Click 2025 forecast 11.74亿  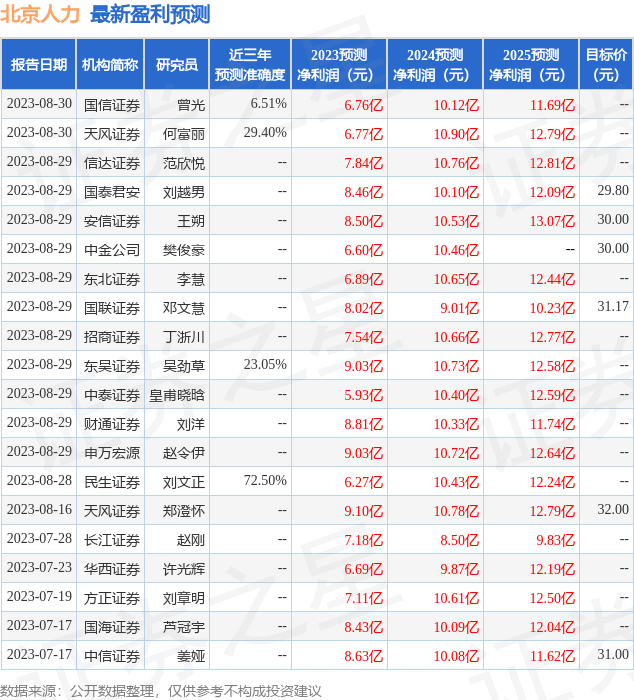pyautogui.click(x=552, y=425)
